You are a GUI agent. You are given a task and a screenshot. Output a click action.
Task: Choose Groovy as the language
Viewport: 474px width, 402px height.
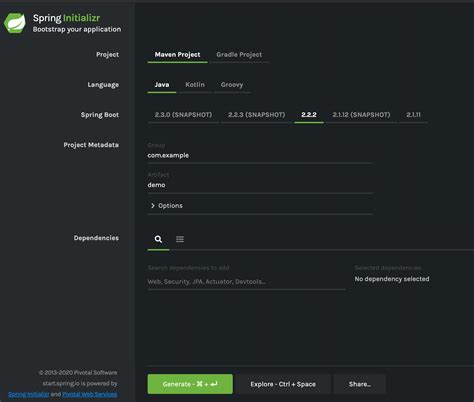click(x=232, y=85)
